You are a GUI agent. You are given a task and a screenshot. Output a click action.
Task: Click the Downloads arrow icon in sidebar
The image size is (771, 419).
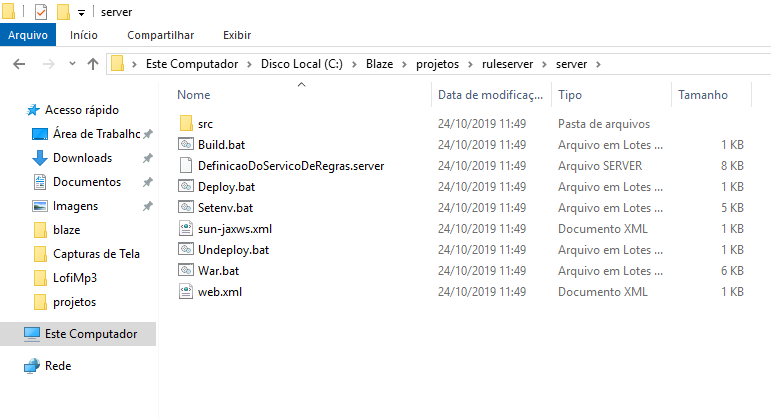40,158
